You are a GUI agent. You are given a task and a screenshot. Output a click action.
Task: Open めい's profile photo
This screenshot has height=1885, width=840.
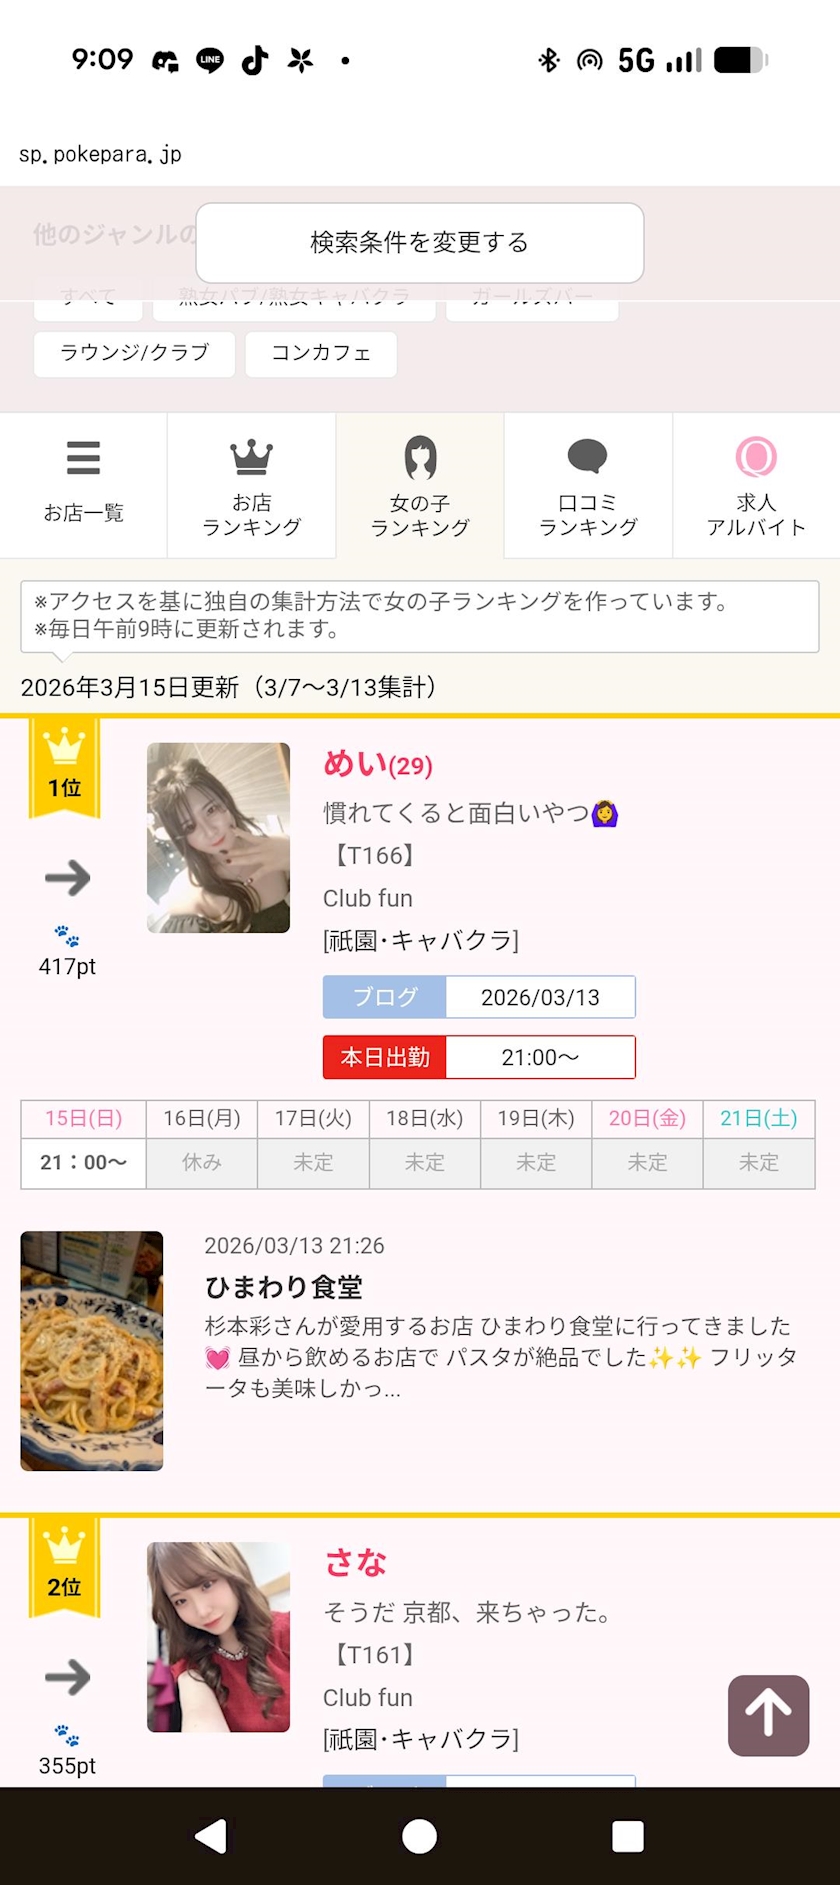pos(218,837)
